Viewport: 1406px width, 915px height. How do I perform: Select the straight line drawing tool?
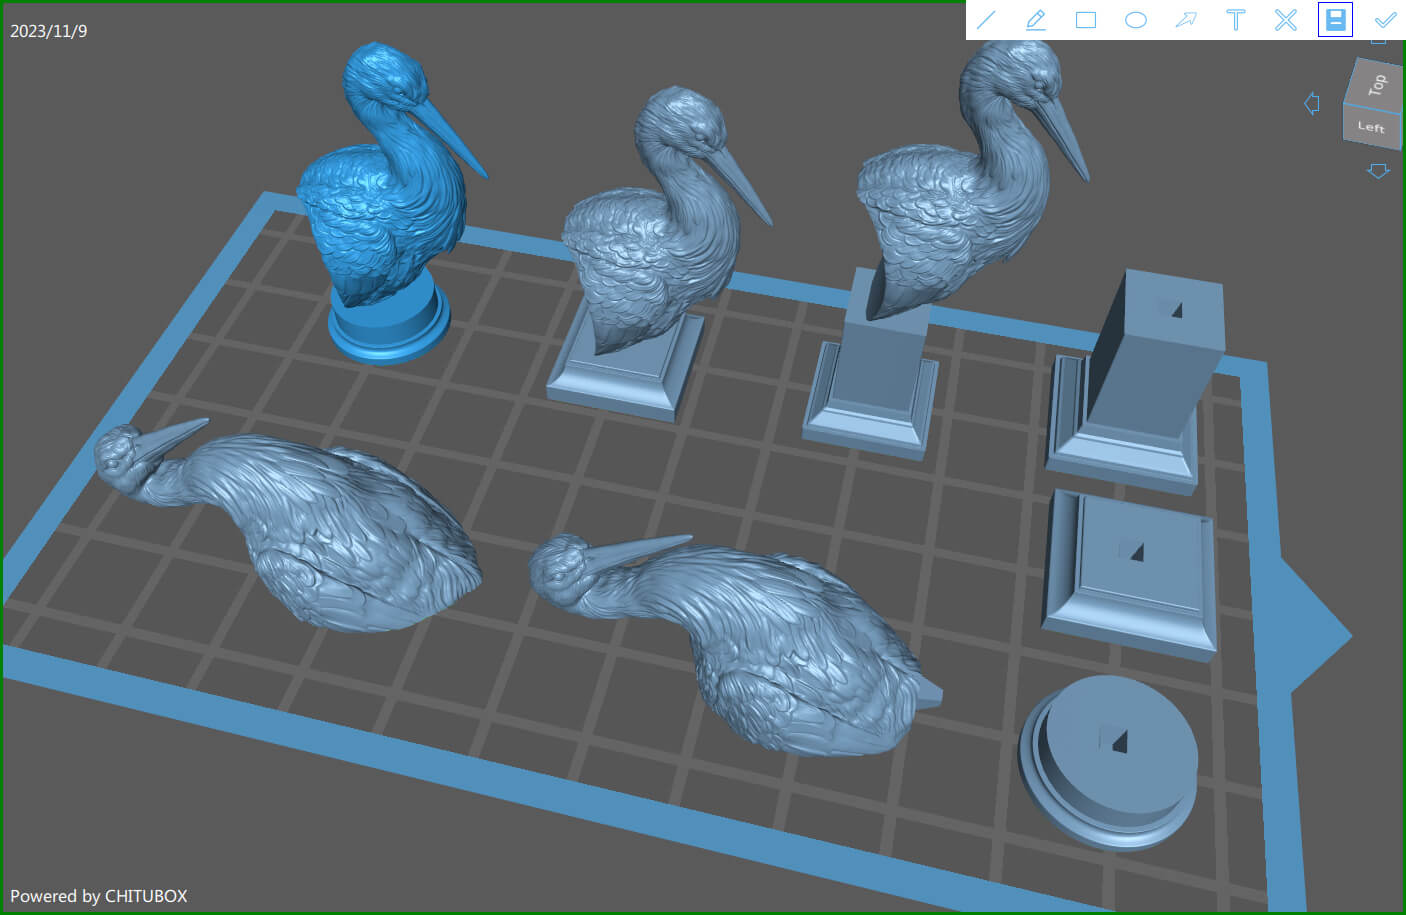click(x=986, y=20)
